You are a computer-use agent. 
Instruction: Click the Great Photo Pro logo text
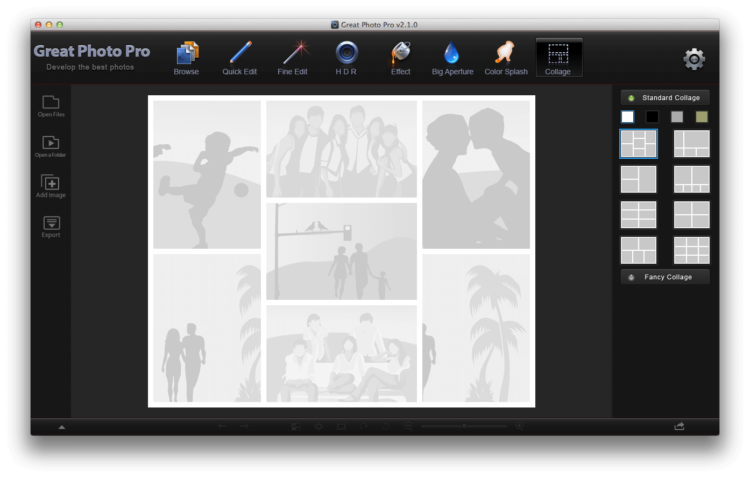[92, 51]
